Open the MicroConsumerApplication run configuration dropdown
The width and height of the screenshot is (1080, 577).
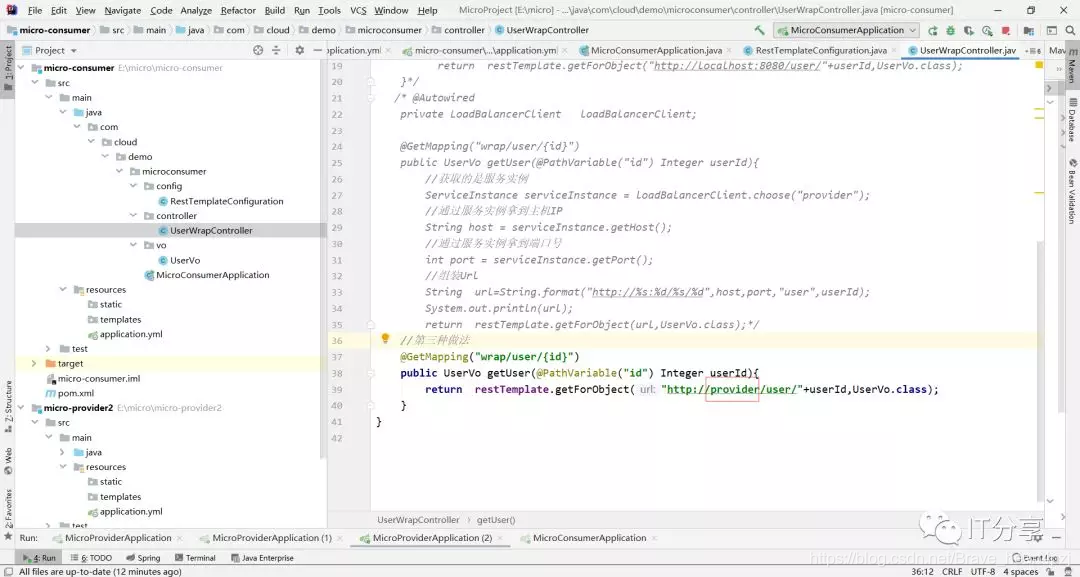[x=847, y=30]
